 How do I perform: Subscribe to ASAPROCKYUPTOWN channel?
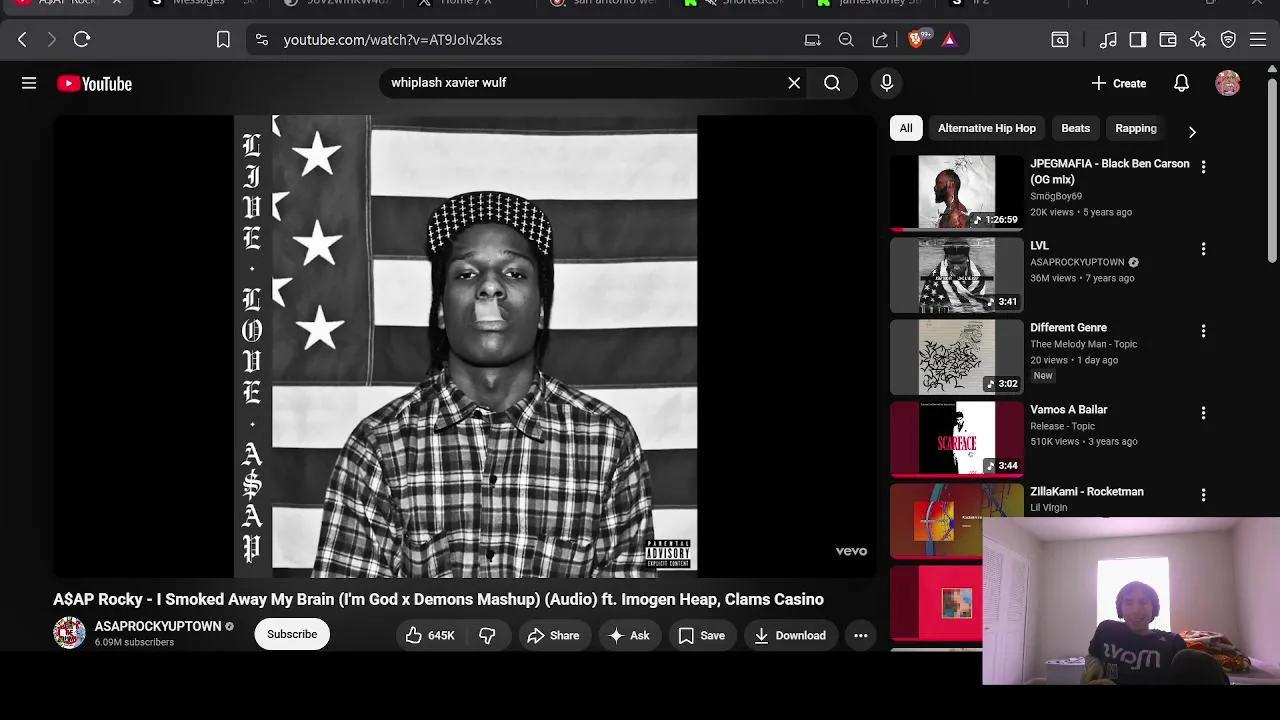pyautogui.click(x=292, y=634)
